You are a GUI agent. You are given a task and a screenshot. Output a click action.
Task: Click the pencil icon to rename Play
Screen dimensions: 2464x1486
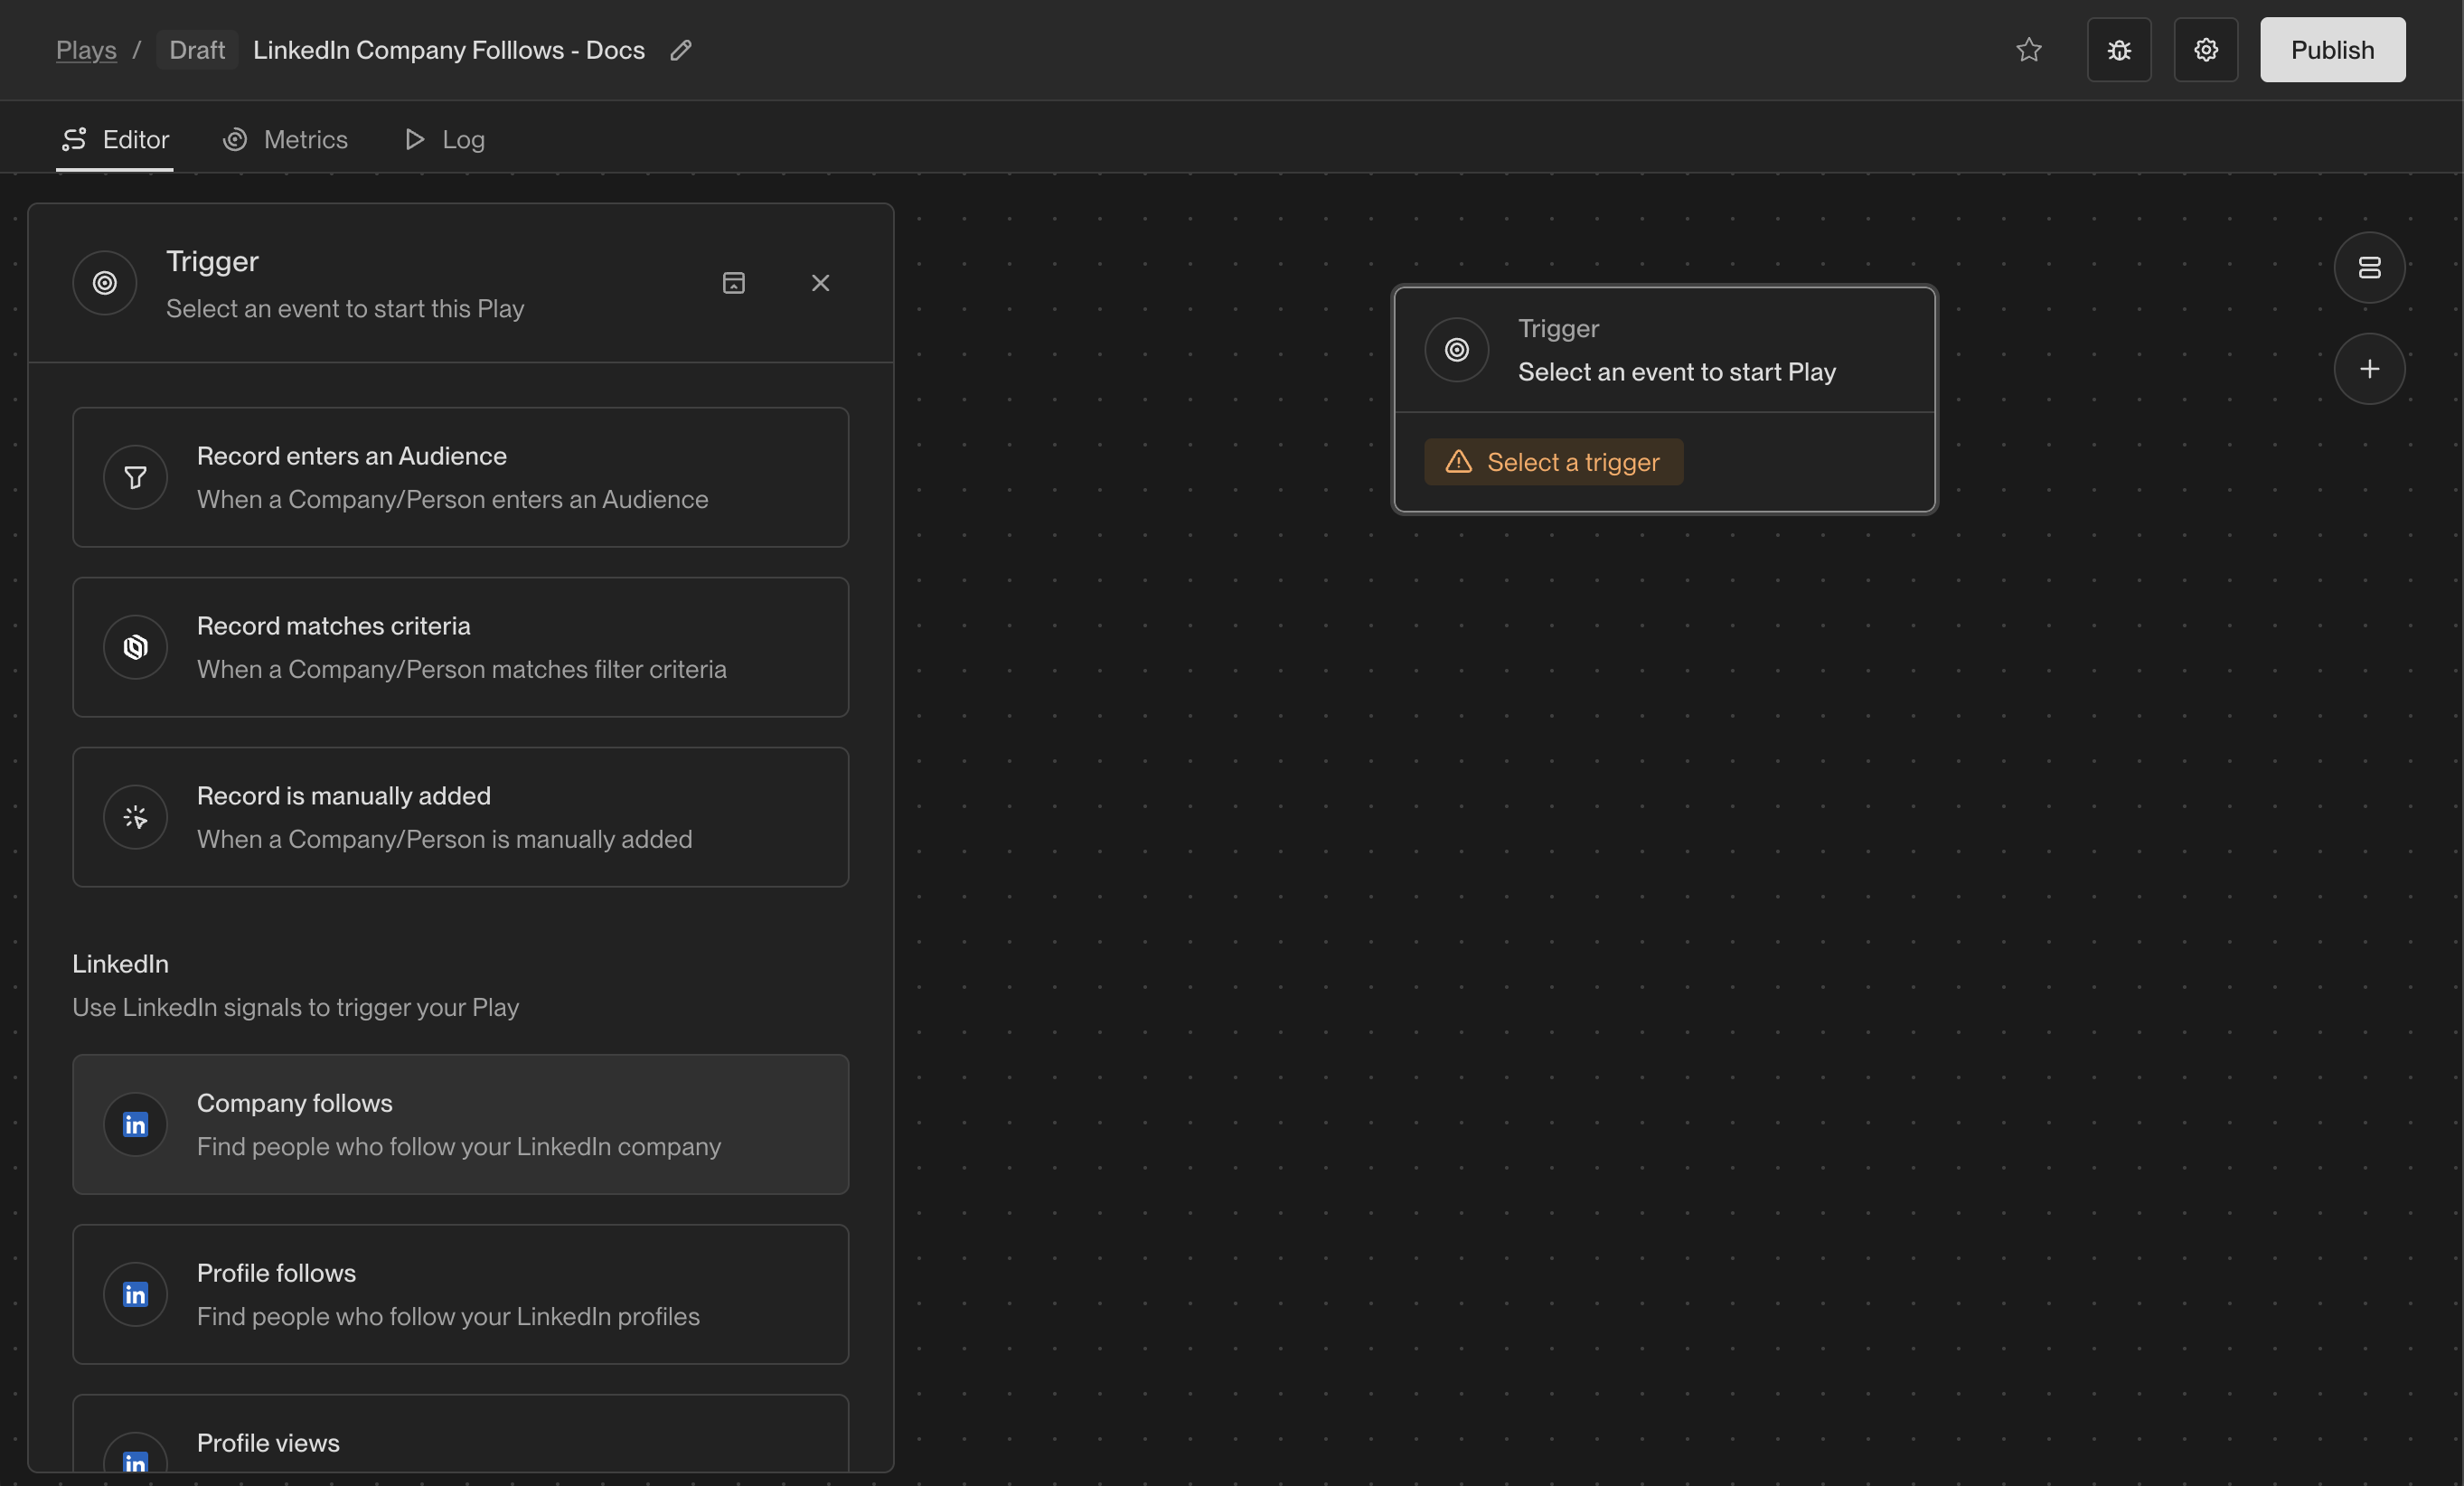click(x=680, y=50)
